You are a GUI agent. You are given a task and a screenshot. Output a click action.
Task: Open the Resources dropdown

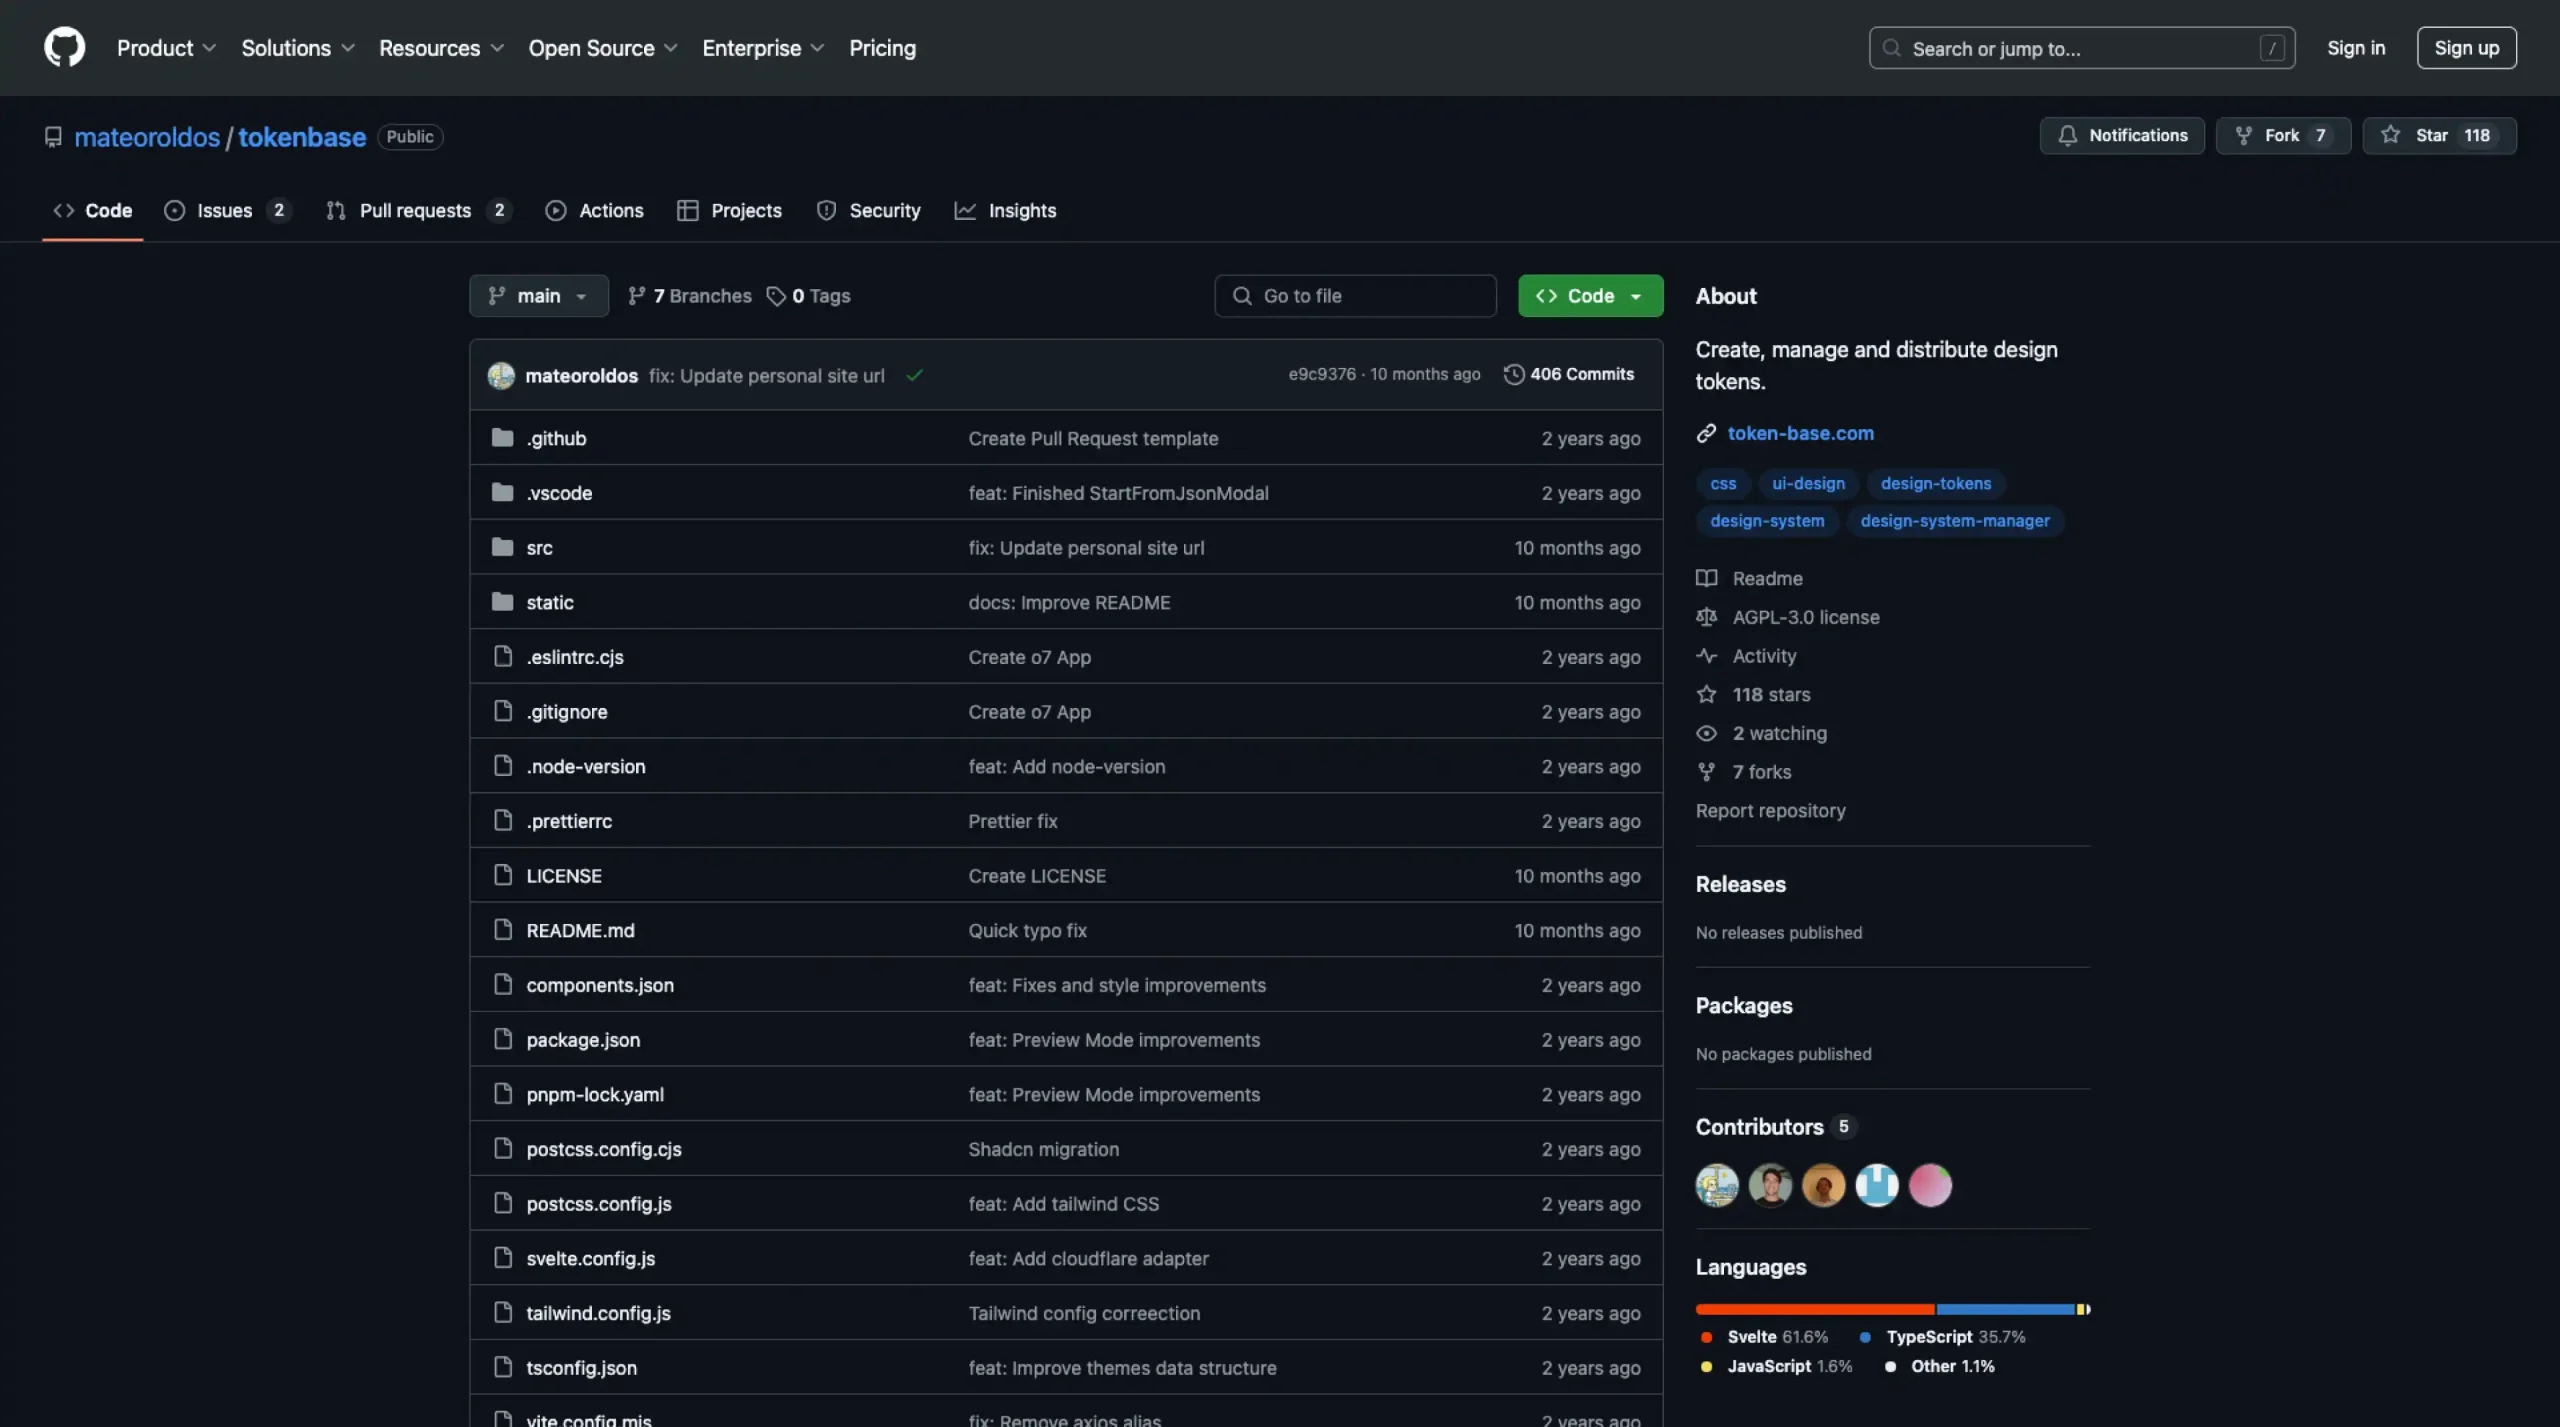click(441, 48)
